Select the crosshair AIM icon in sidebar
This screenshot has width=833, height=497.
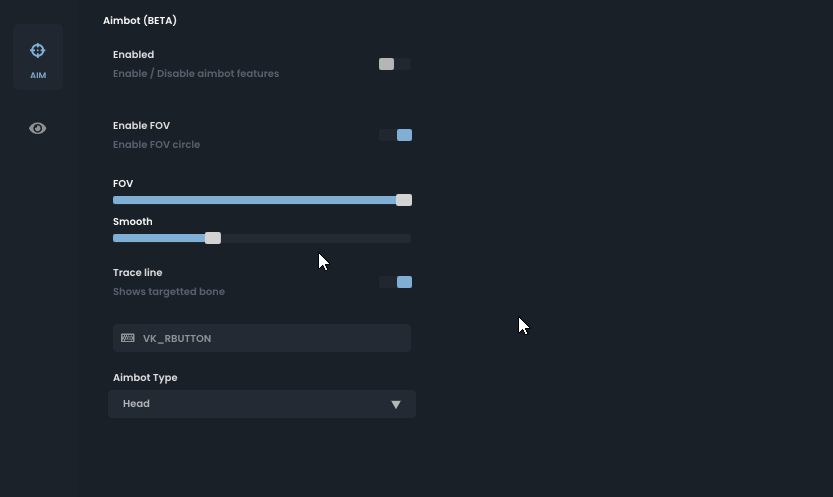[x=38, y=50]
